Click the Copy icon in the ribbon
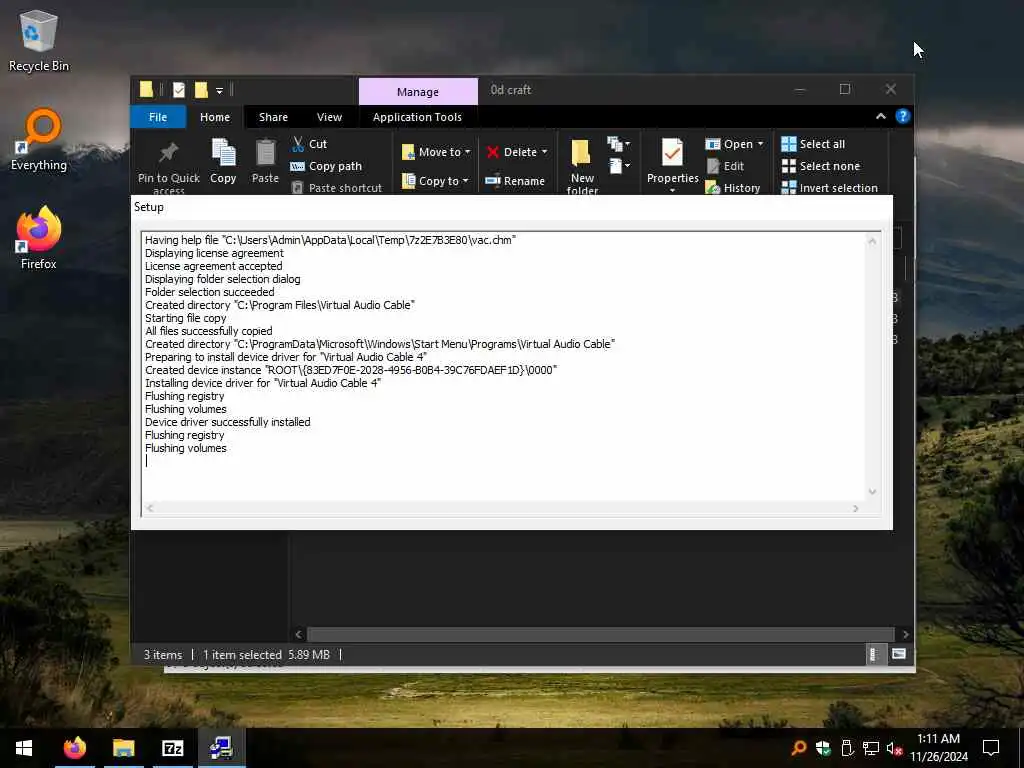 223,161
